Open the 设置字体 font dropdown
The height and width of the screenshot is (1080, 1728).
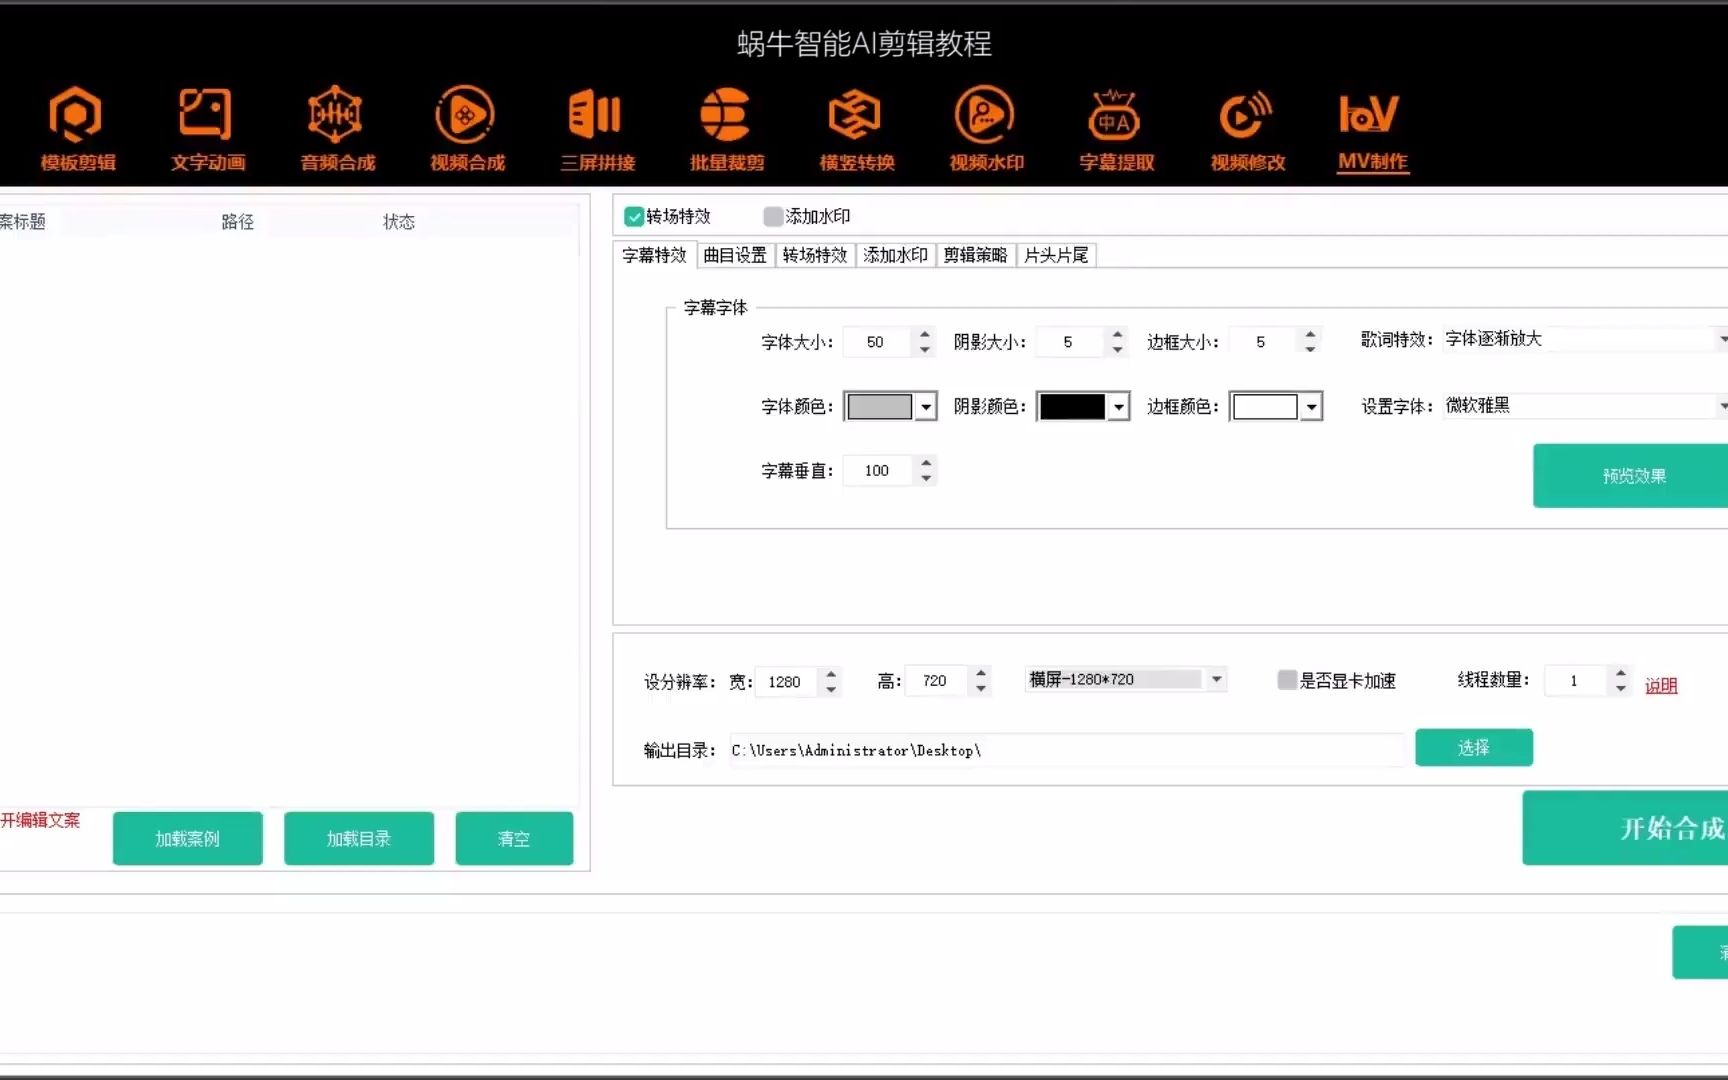[x=1586, y=405]
